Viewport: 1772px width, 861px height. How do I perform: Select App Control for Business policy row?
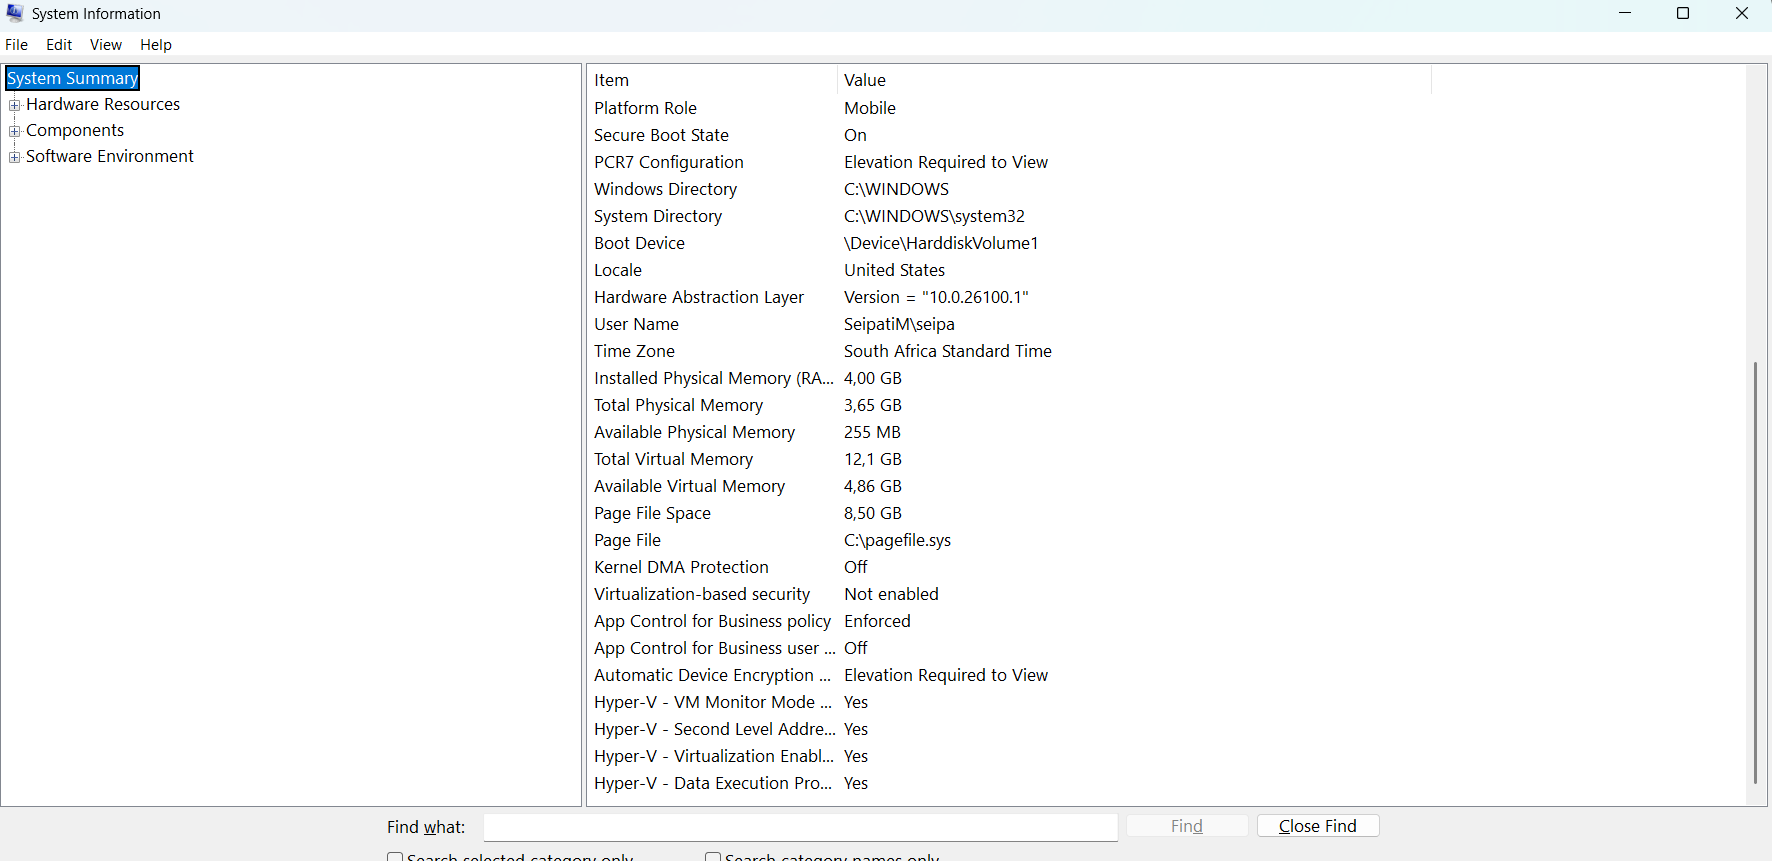1010,621
